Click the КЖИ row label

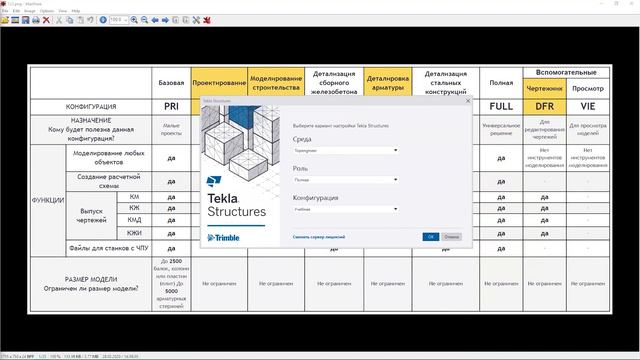click(134, 233)
